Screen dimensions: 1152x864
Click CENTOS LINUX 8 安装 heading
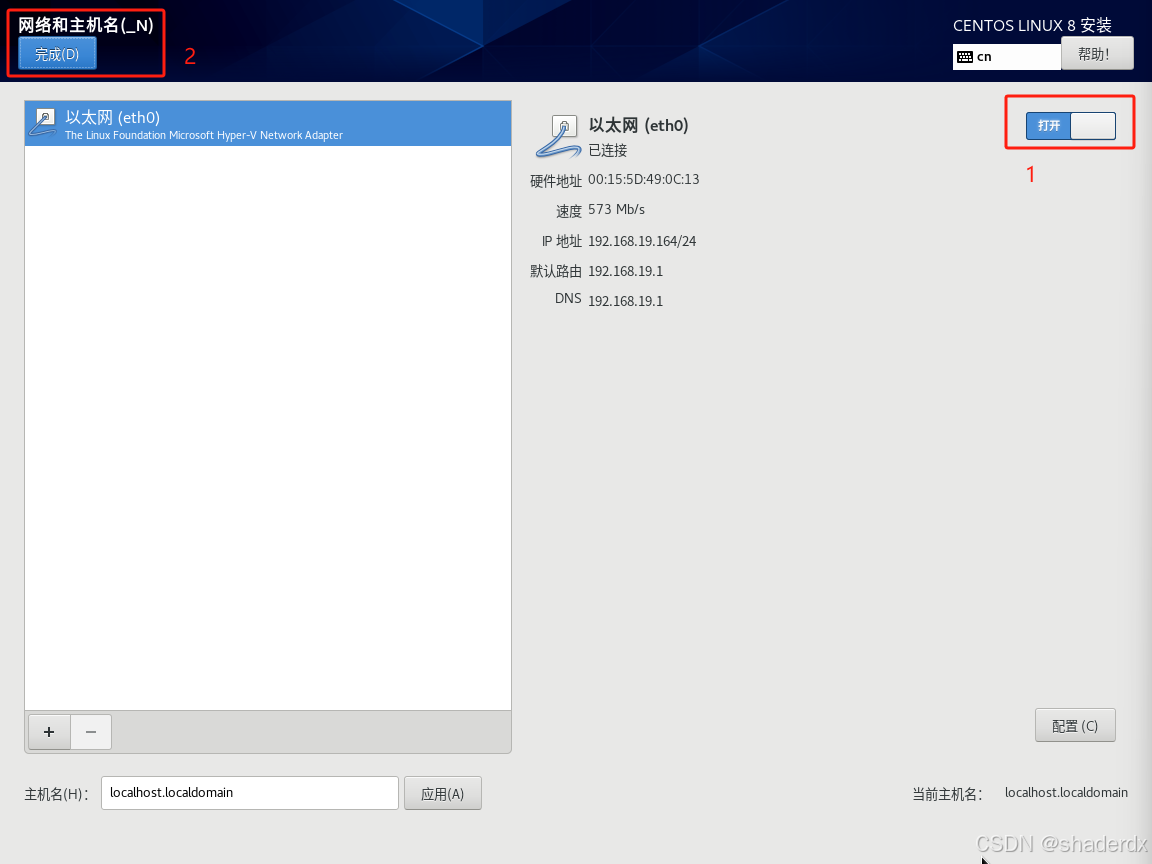1032,26
